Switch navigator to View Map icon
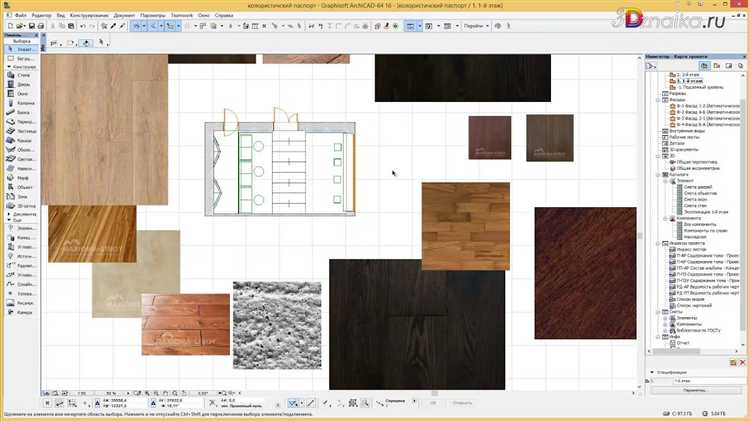 [x=717, y=66]
